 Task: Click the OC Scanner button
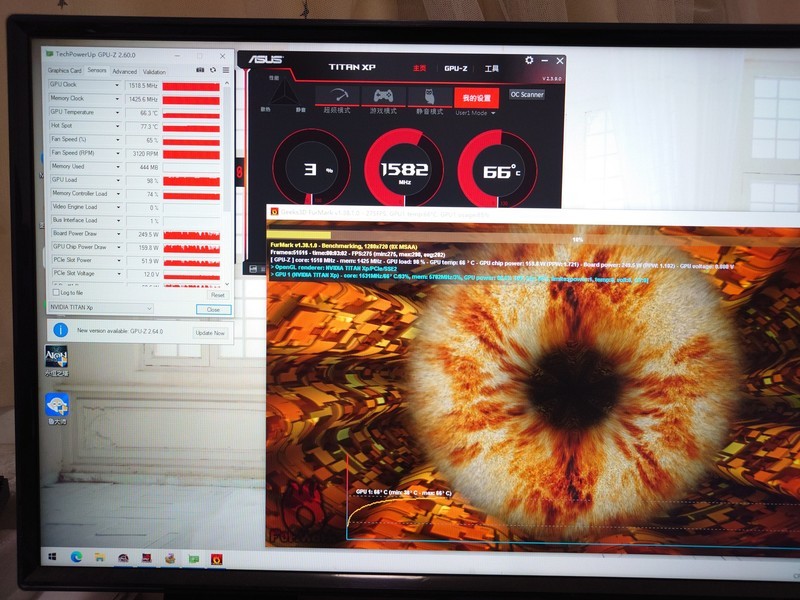pyautogui.click(x=527, y=94)
